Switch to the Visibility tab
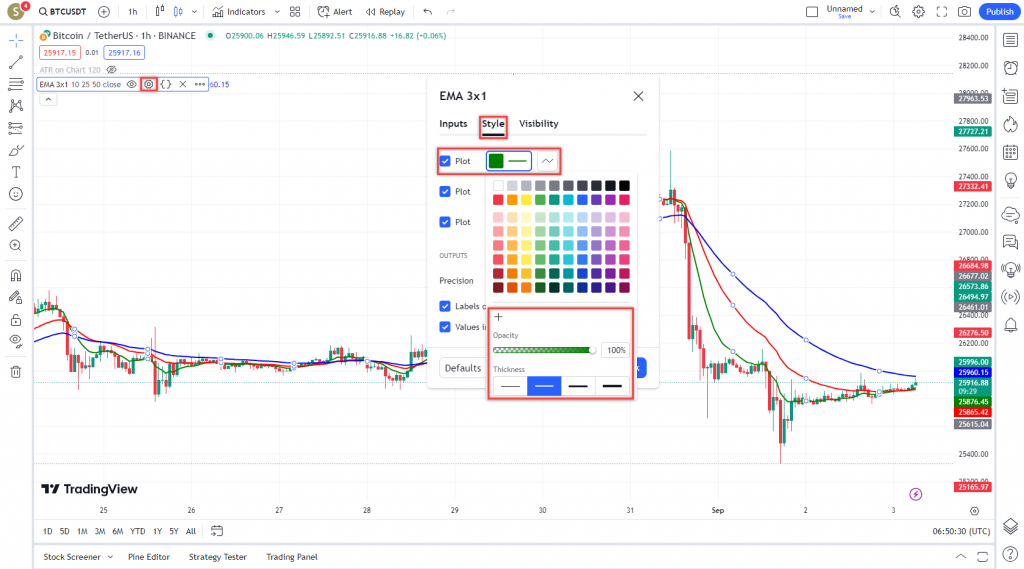Image resolution: width=1024 pixels, height=569 pixels. (x=539, y=123)
